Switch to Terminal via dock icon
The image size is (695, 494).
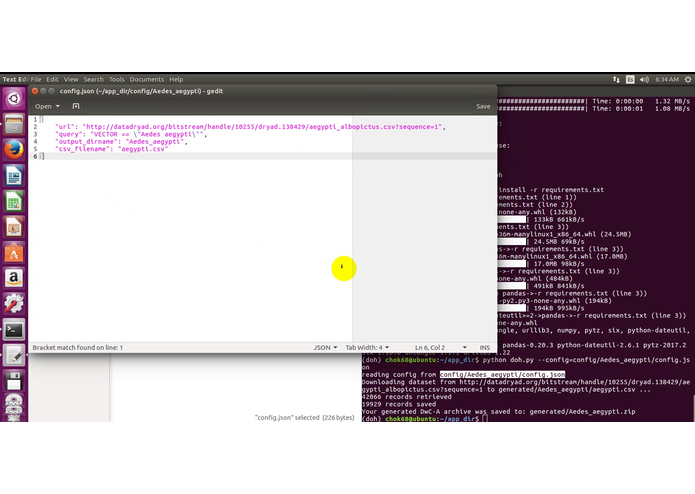click(14, 330)
